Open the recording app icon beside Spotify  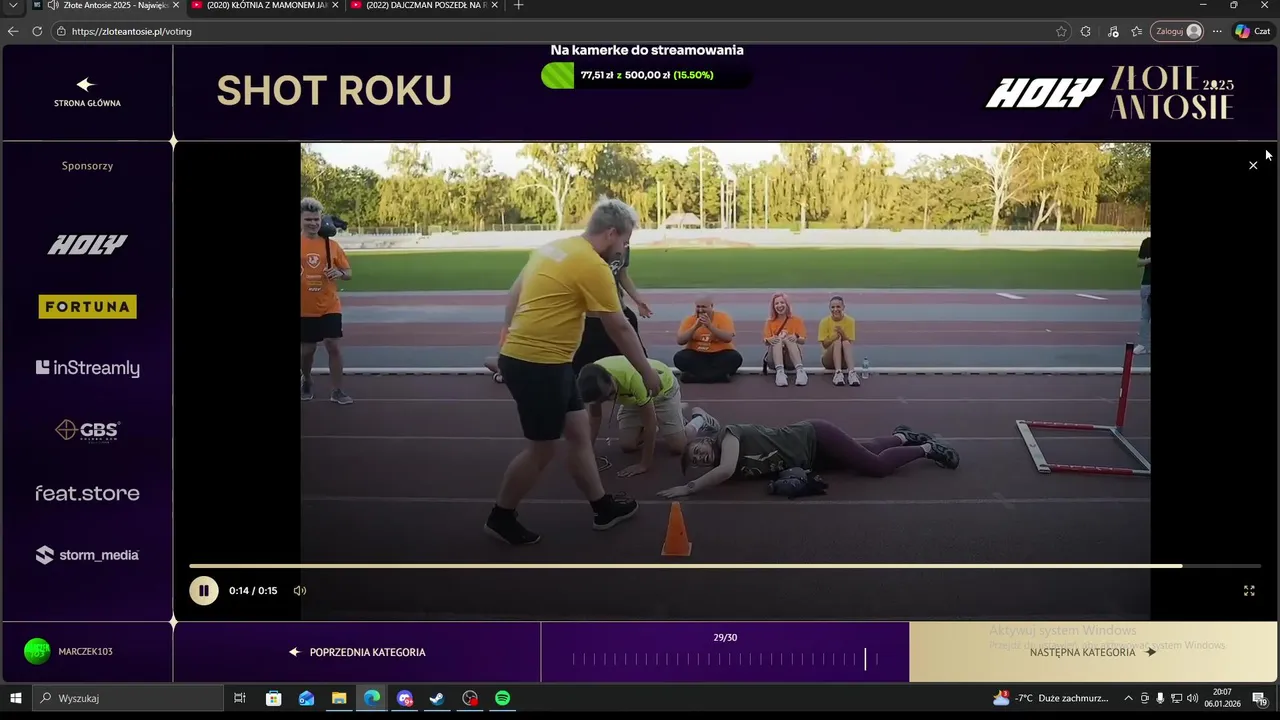pos(470,698)
